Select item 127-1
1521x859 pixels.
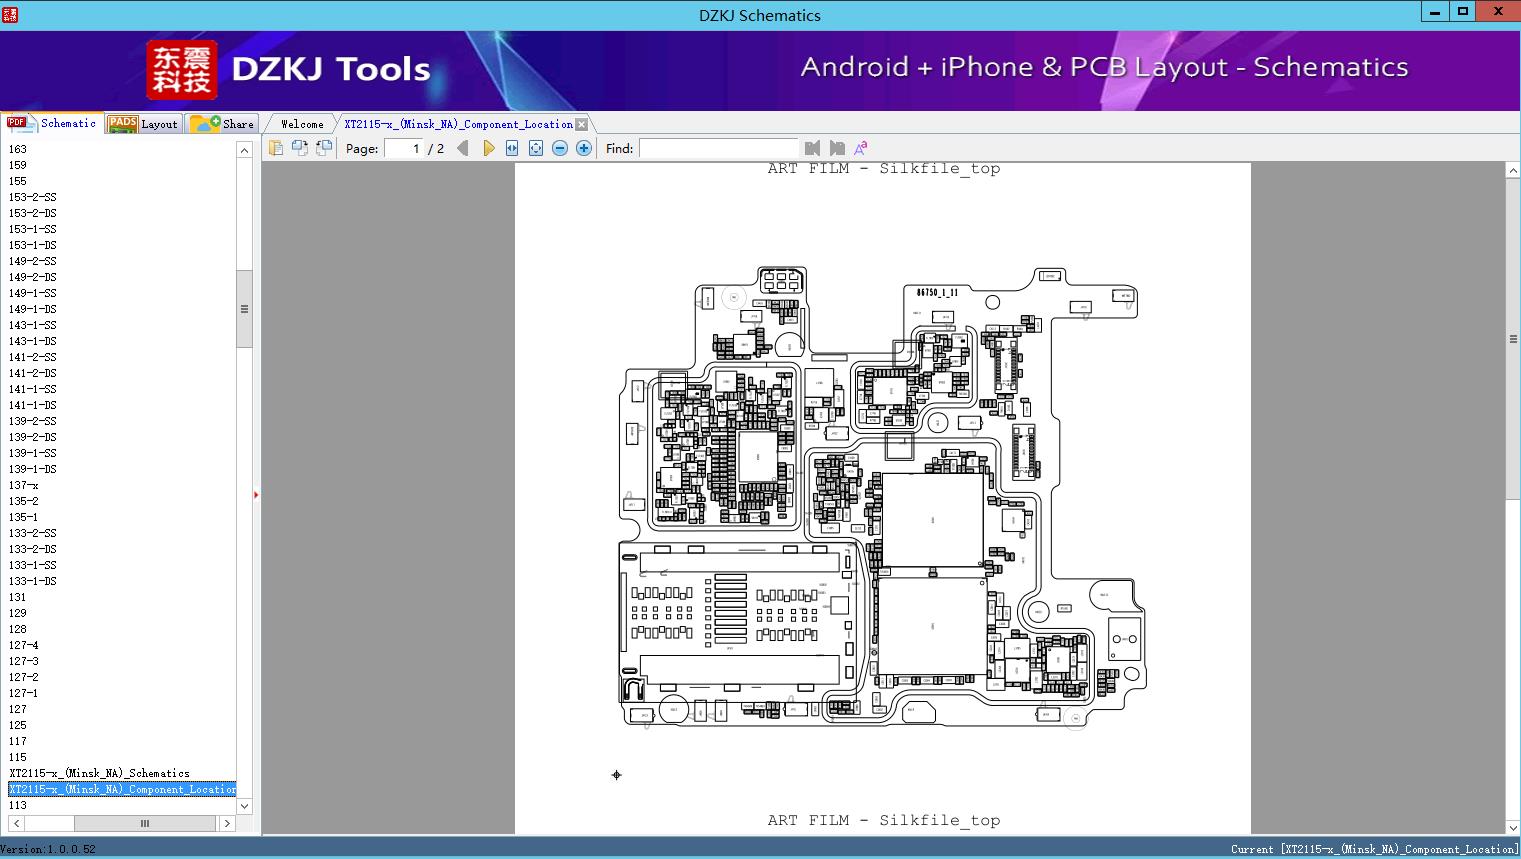(24, 693)
